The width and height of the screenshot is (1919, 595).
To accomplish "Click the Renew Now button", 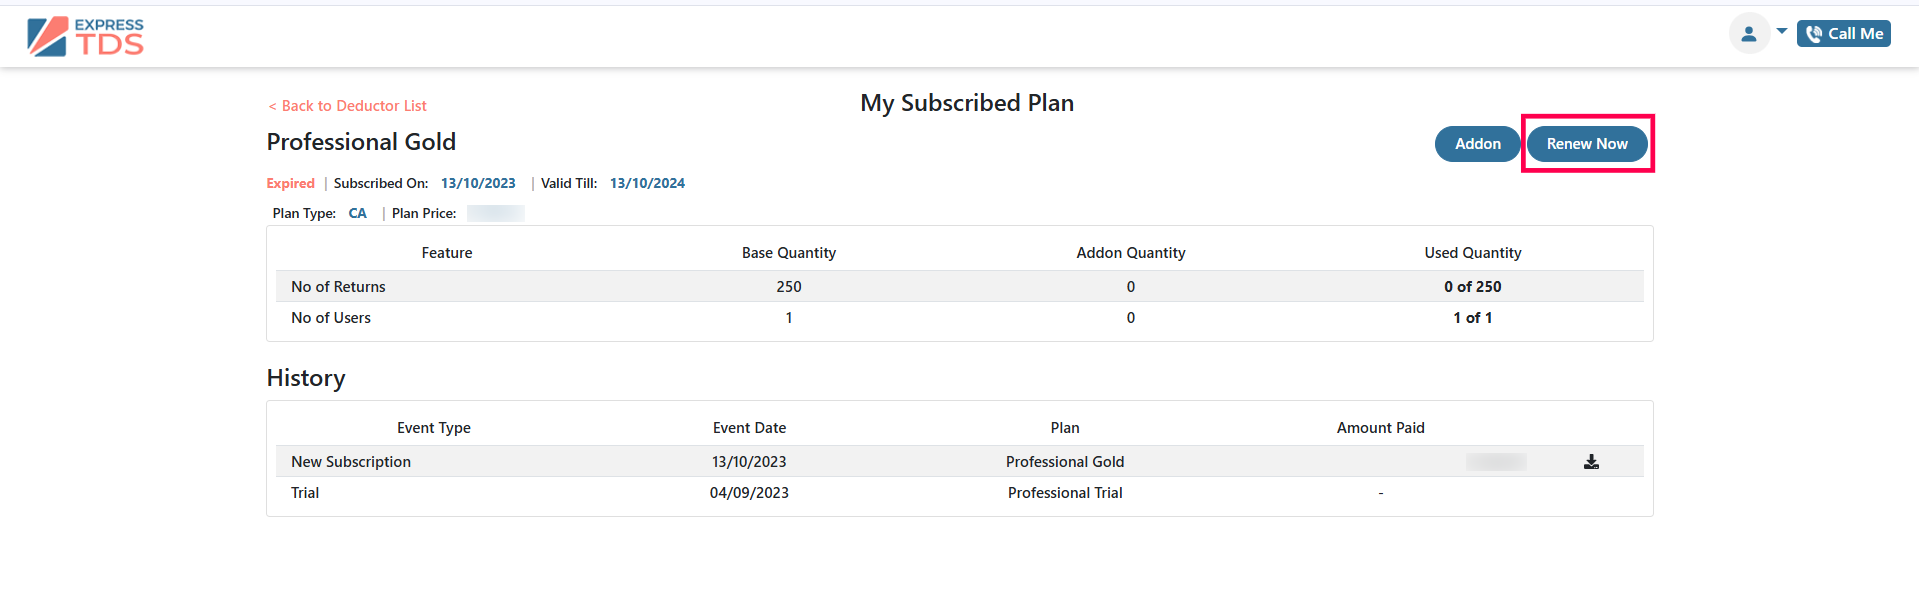I will click(x=1587, y=144).
